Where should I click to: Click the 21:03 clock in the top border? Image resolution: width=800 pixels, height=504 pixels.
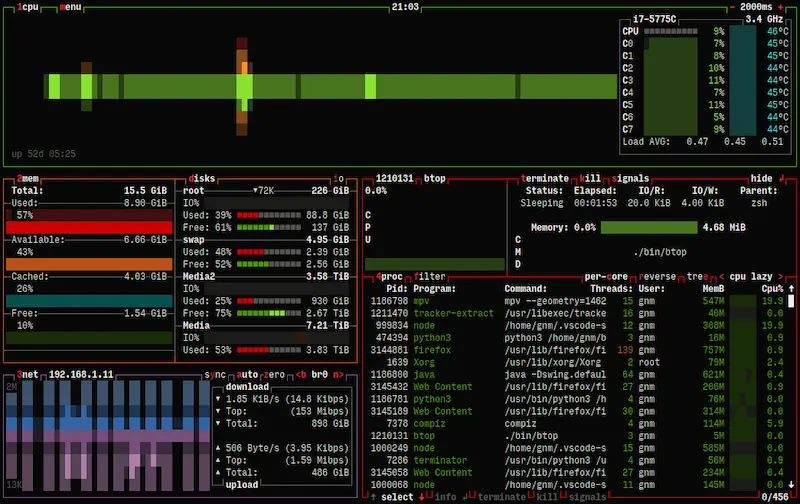[x=405, y=7]
